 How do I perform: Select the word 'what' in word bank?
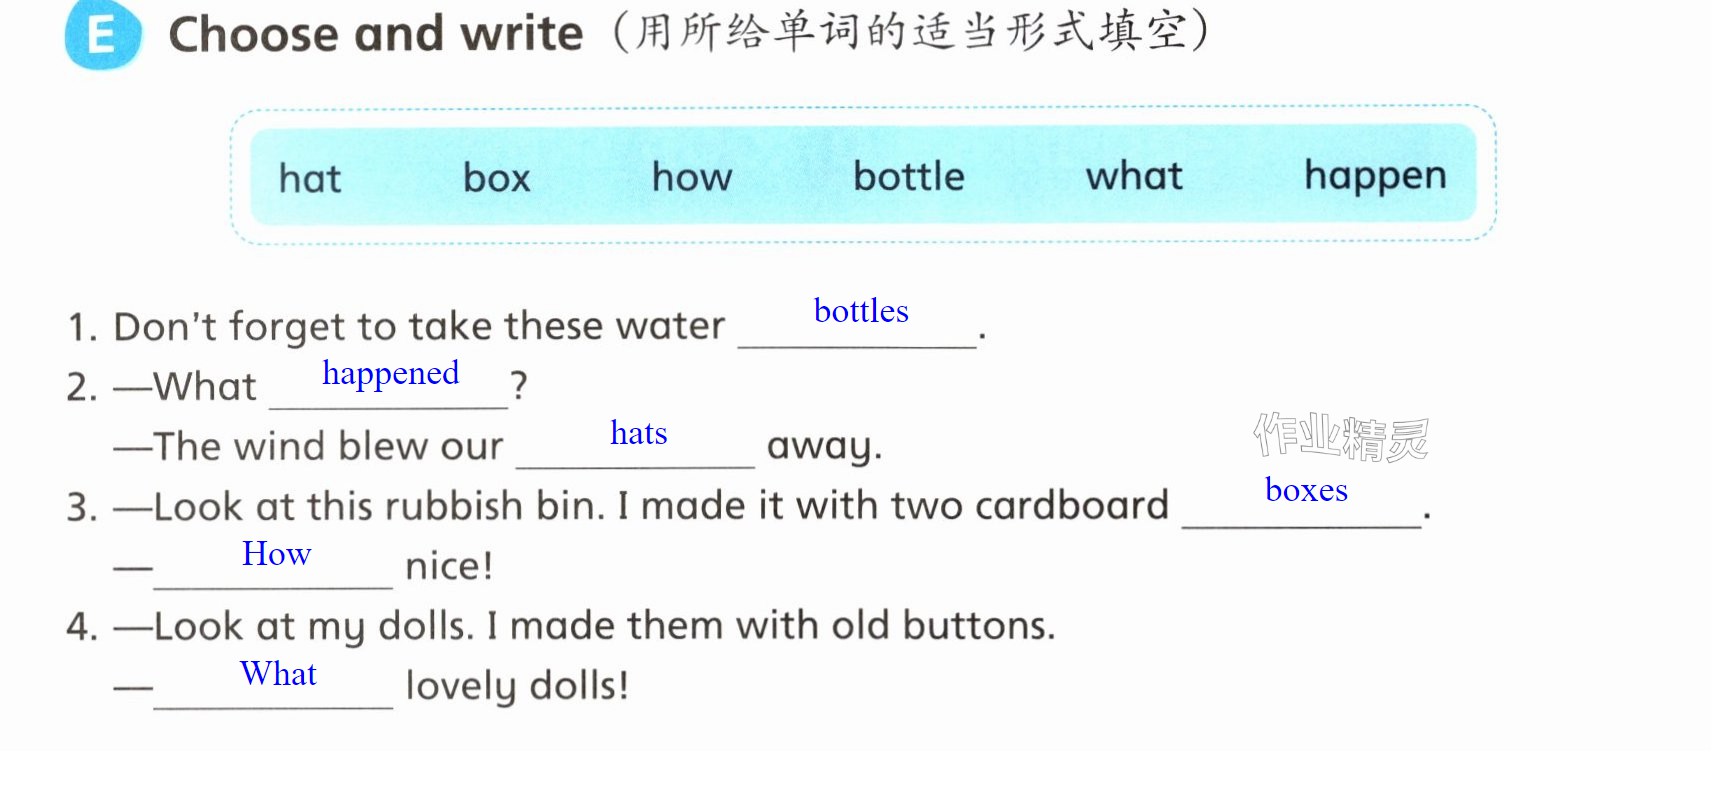tap(1134, 176)
